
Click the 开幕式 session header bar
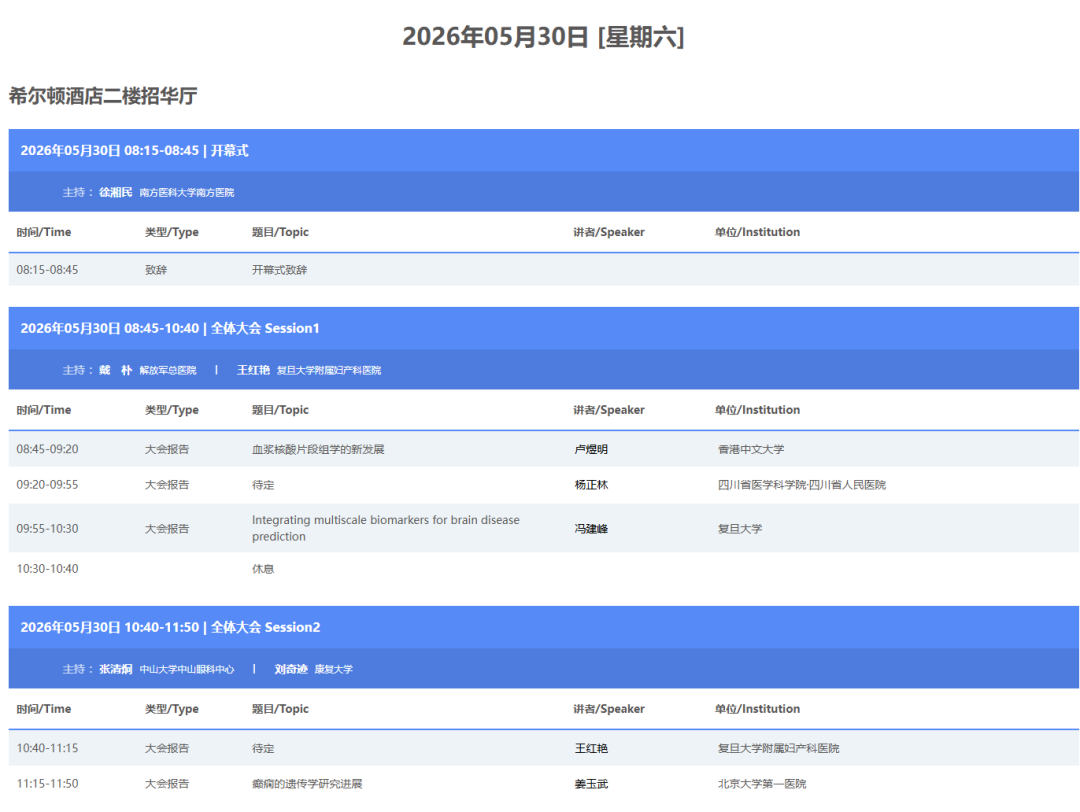tap(543, 150)
